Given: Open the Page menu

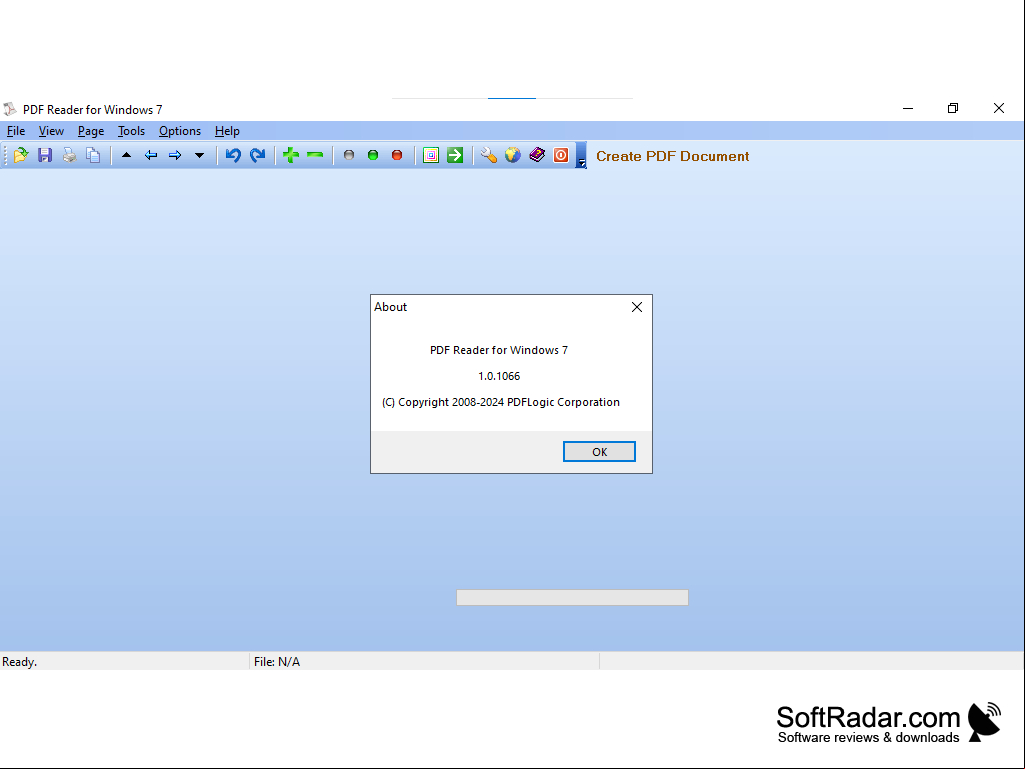Looking at the screenshot, I should point(91,131).
